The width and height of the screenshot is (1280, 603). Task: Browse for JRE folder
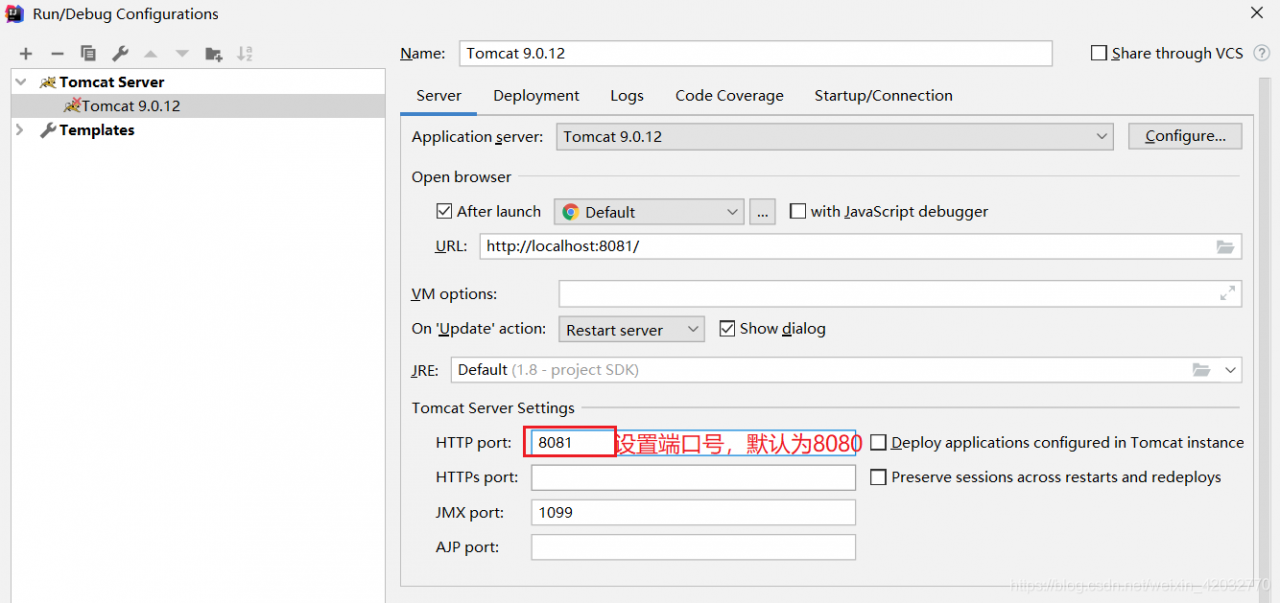[x=1202, y=370]
